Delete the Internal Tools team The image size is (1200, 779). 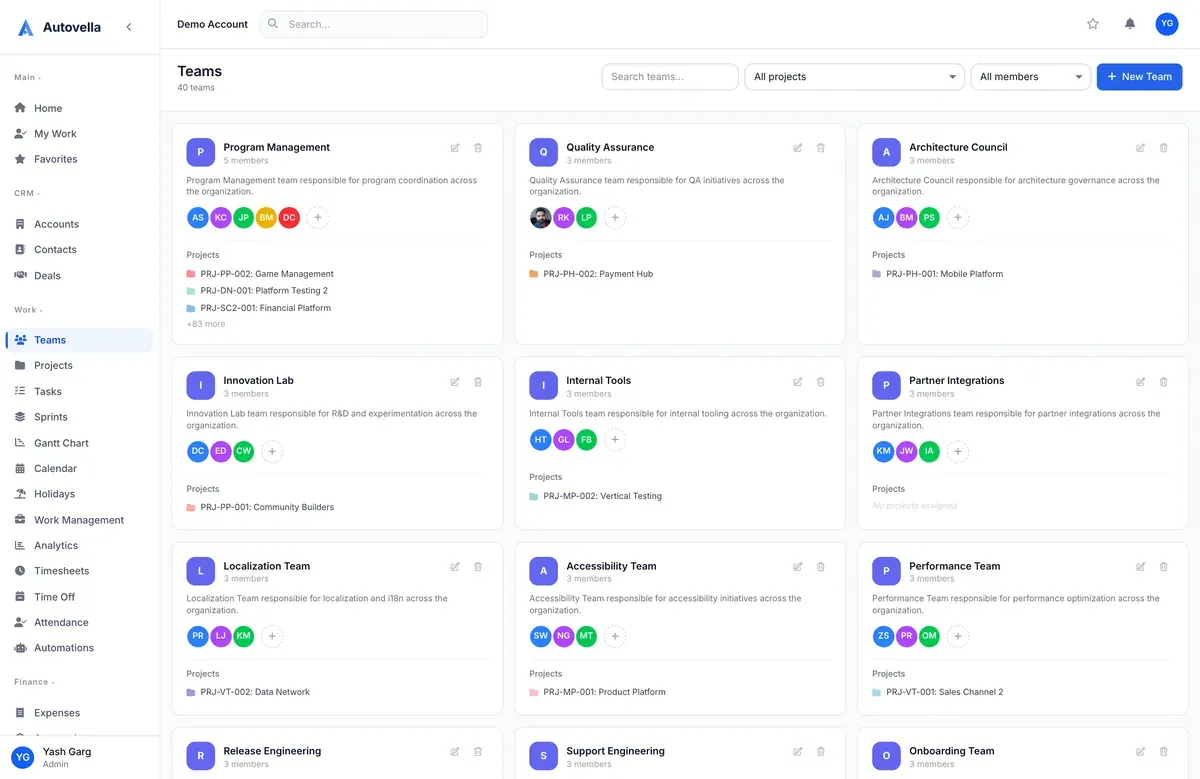(x=821, y=382)
